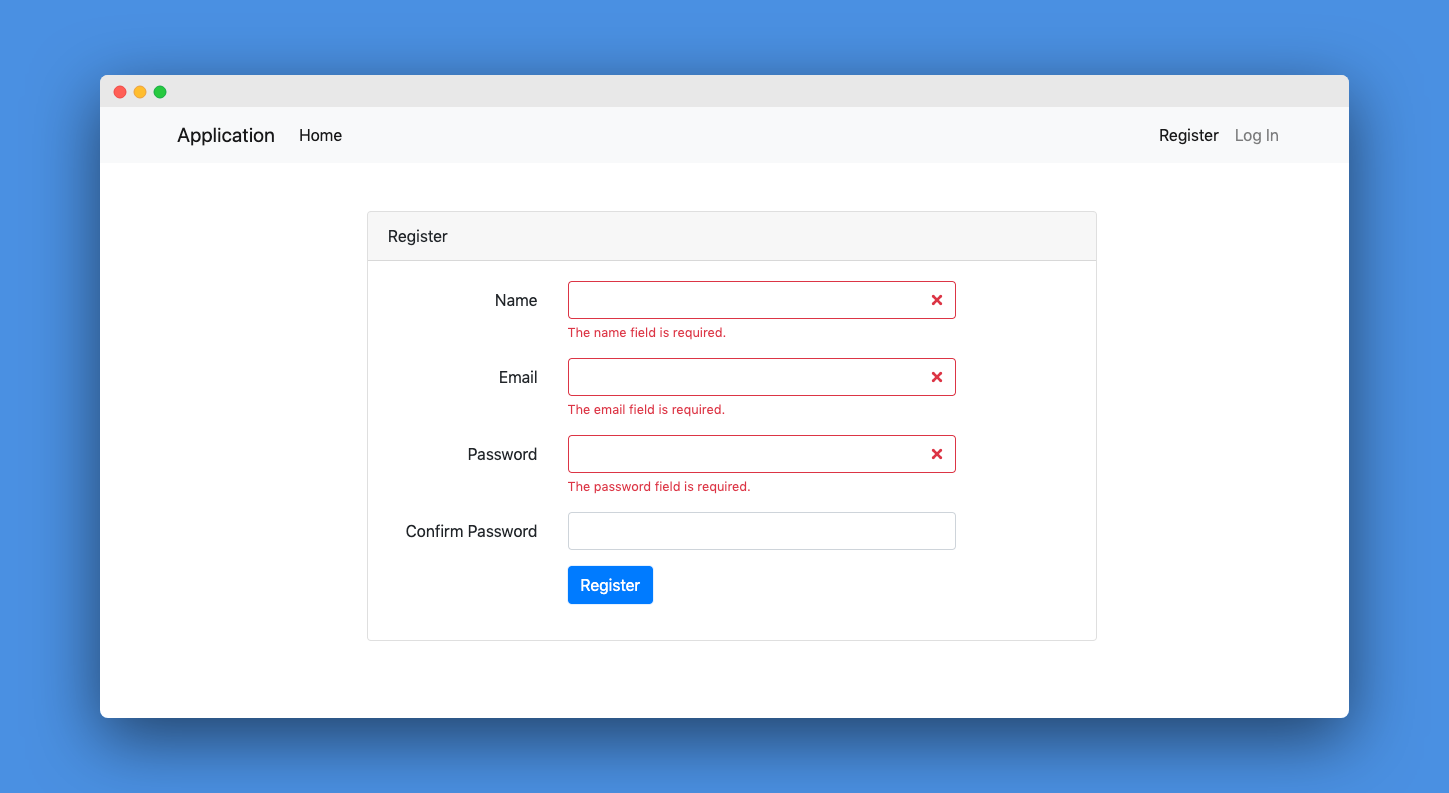
Task: Focus the Confirm Password input field
Action: (x=762, y=531)
